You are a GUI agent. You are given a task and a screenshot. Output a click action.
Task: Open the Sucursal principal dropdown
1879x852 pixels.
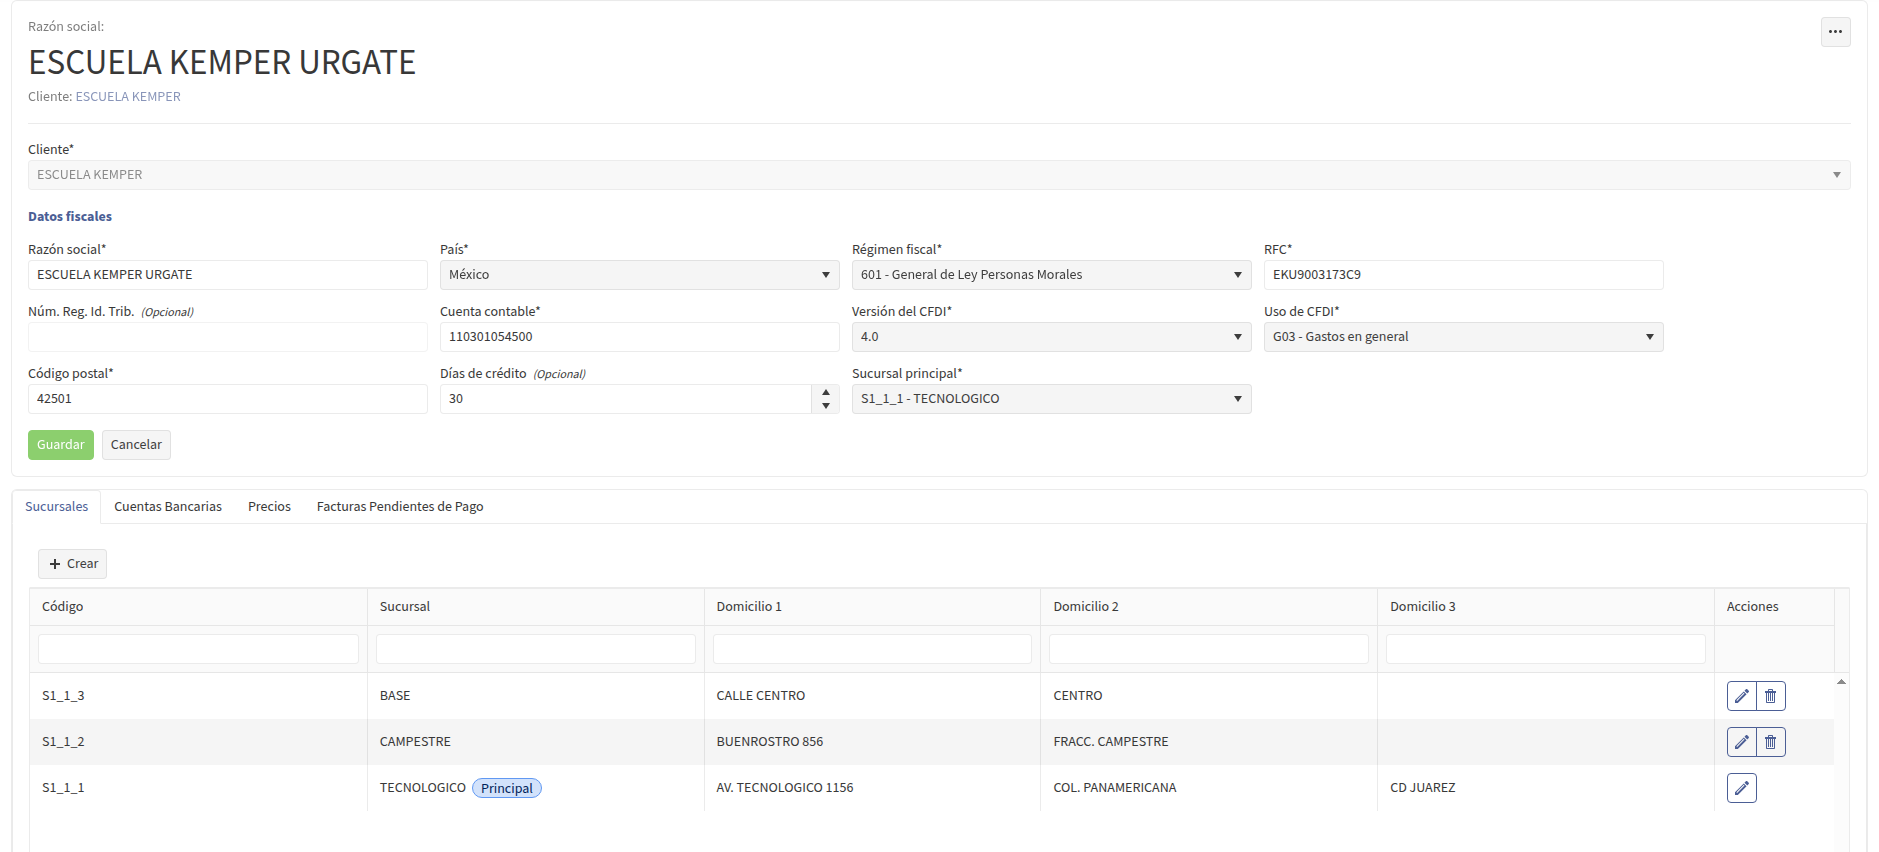coord(1051,399)
